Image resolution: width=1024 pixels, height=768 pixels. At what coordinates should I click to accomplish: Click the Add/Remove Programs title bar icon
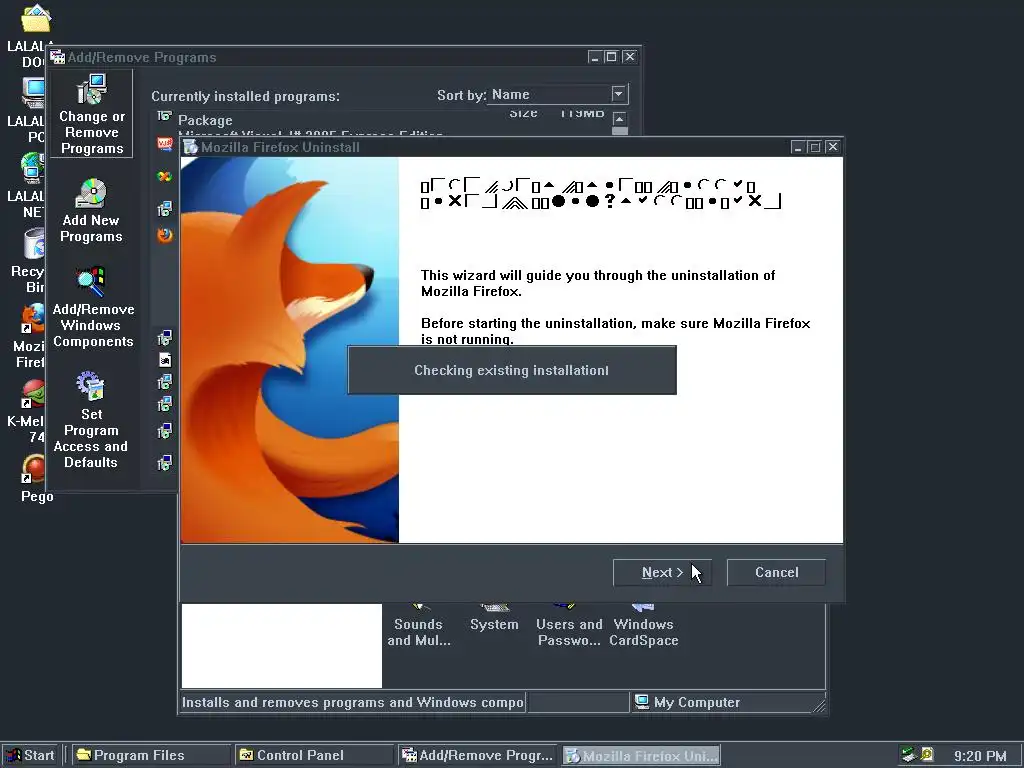pos(57,57)
